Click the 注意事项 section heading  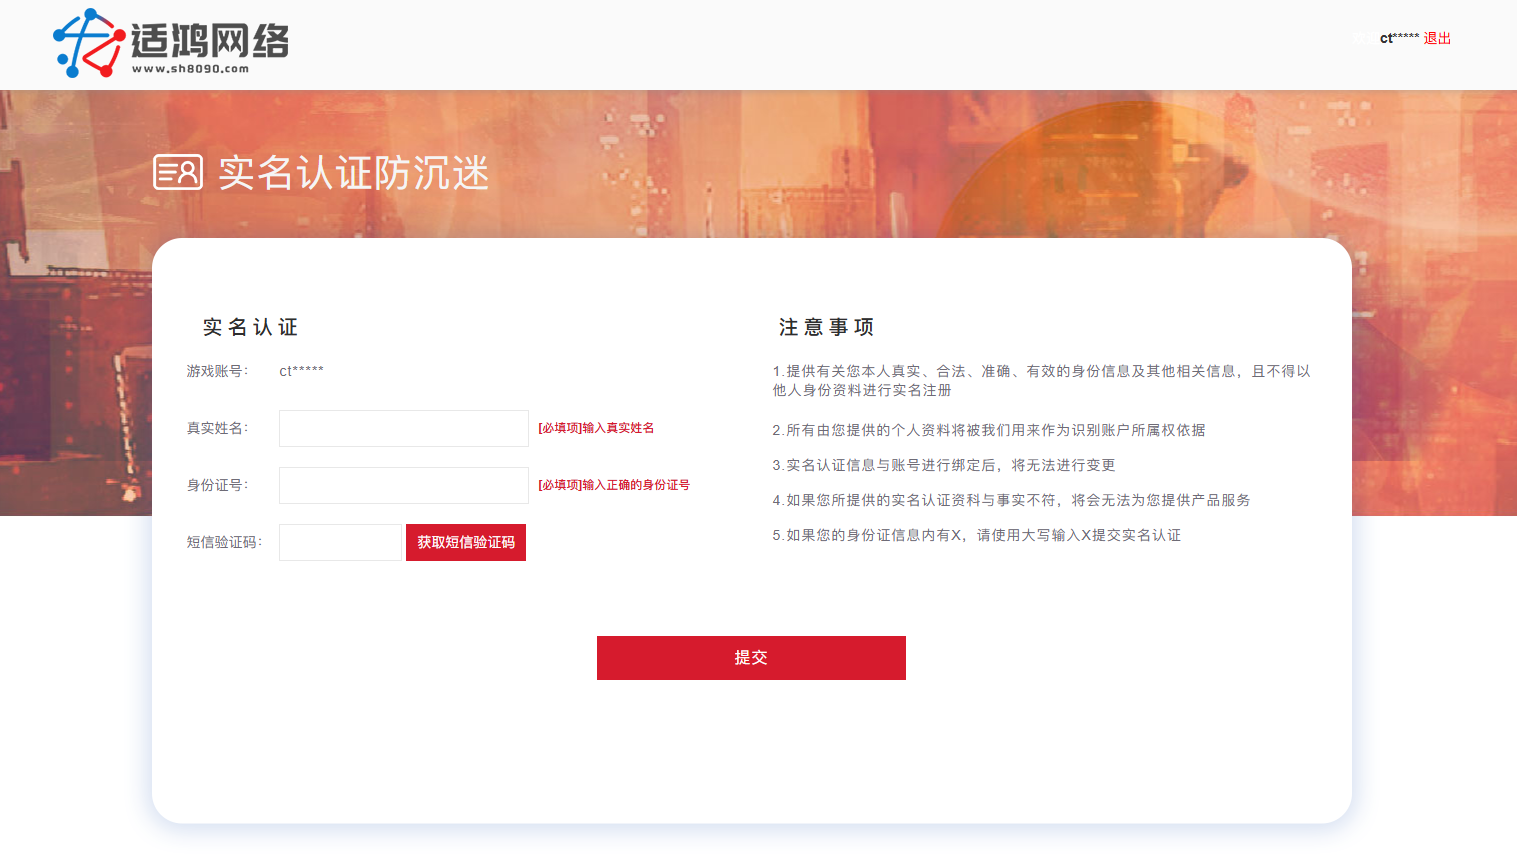826,327
